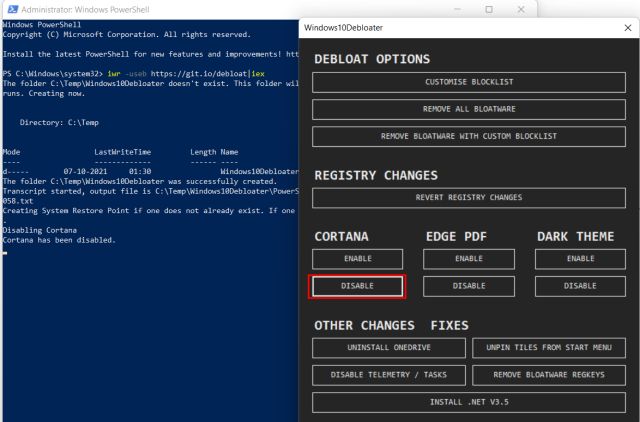Image resolution: width=640 pixels, height=422 pixels.
Task: Click Install .NET V3.5 button
Action: click(468, 402)
